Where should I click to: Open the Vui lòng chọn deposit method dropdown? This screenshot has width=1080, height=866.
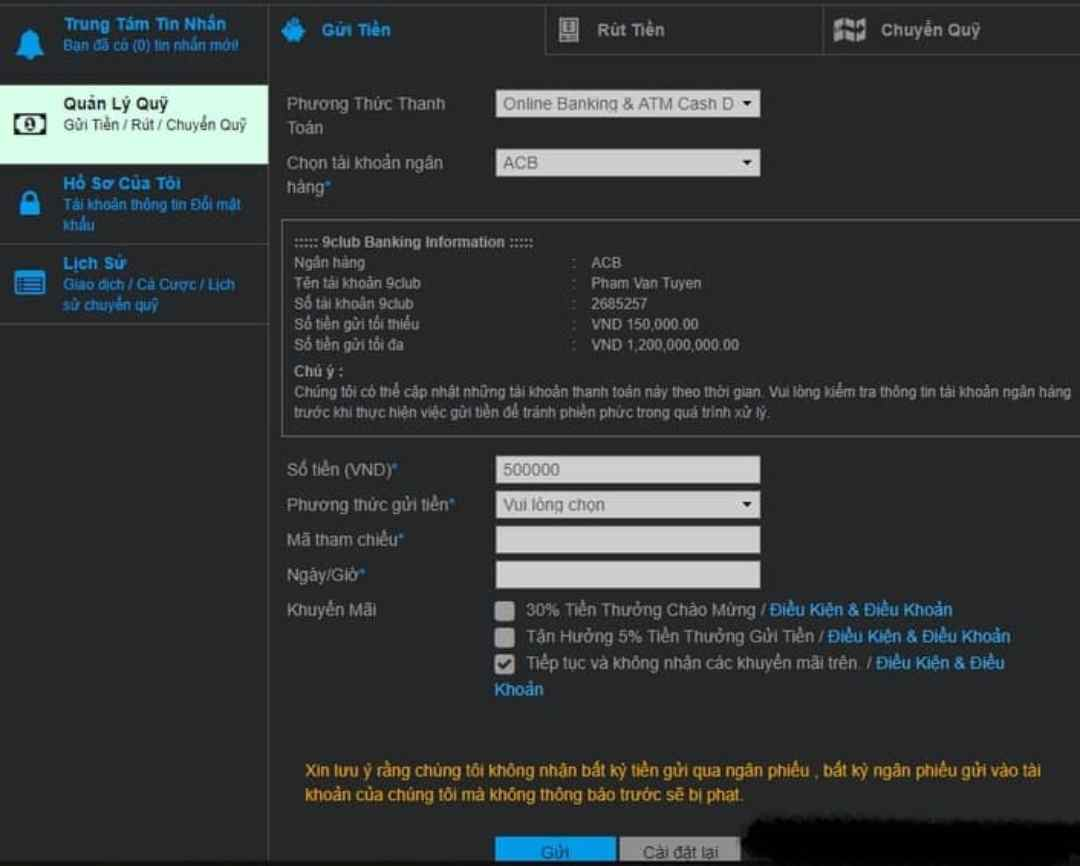627,505
